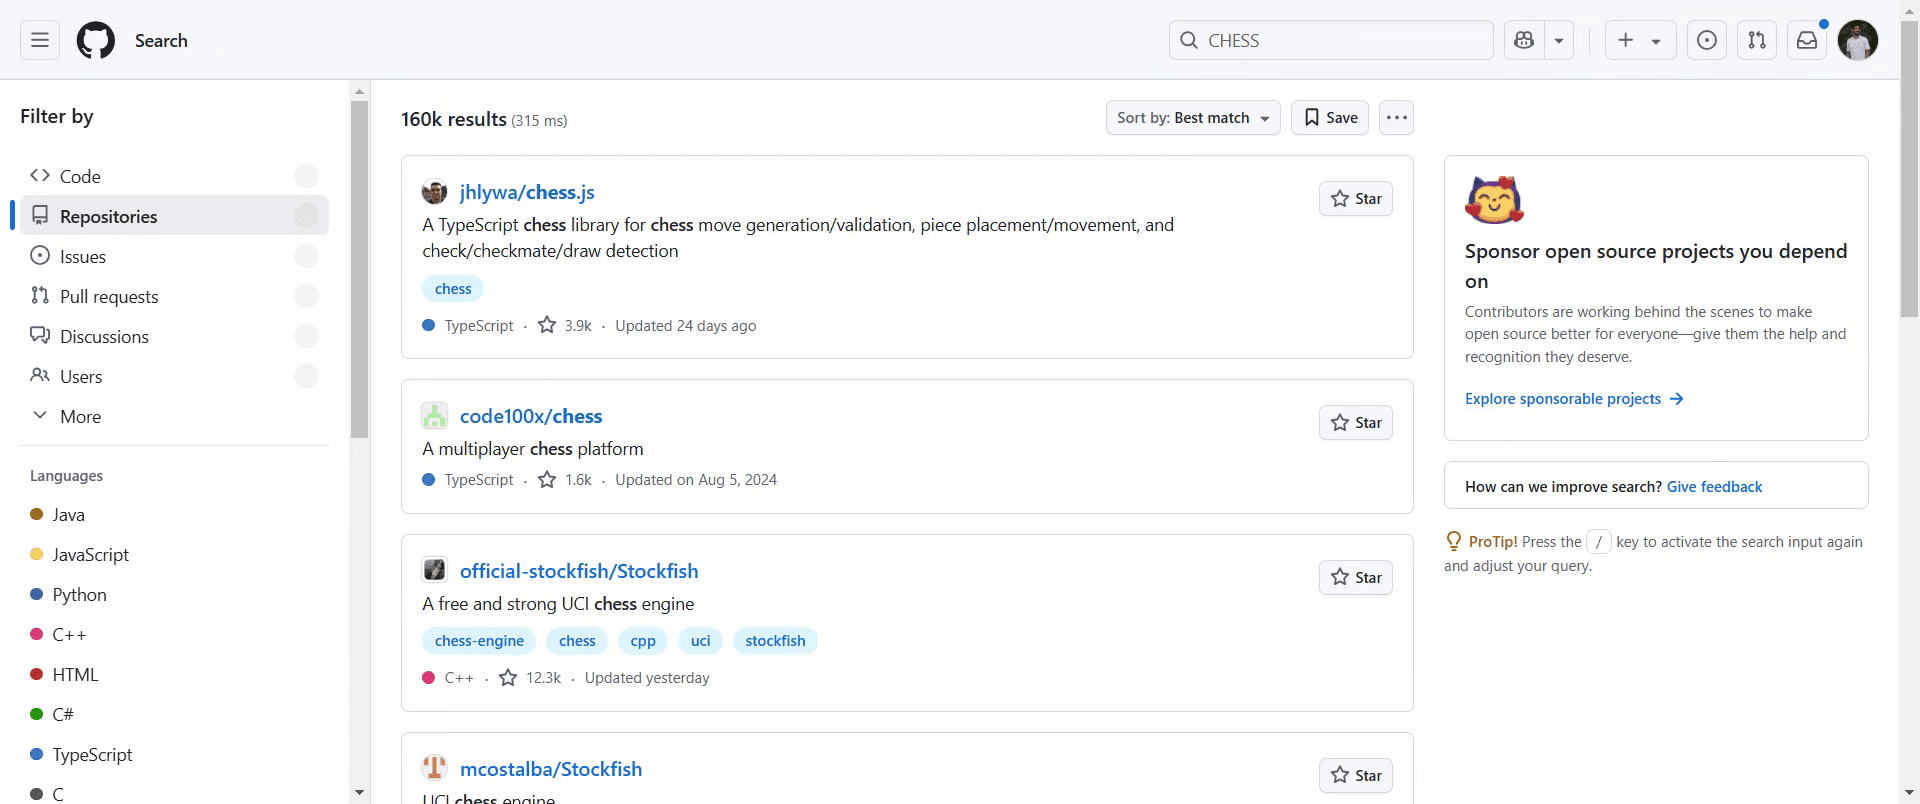Filter by JavaScript language
The image size is (1920, 804).
pos(174,554)
